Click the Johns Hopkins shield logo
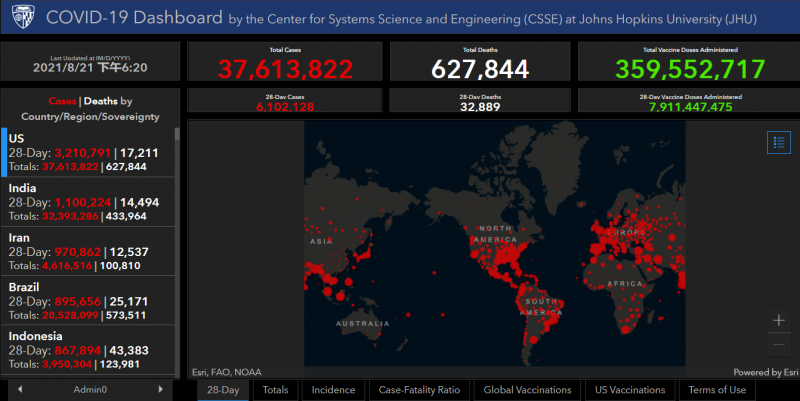This screenshot has width=800, height=401. [22, 16]
